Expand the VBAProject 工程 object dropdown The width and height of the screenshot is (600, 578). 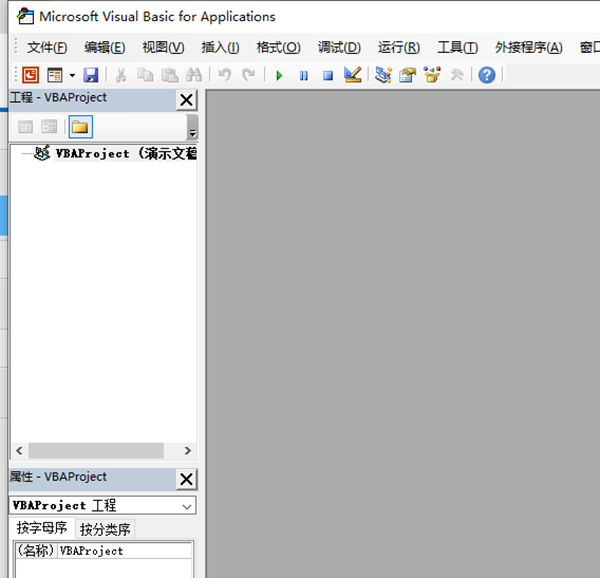tap(188, 506)
